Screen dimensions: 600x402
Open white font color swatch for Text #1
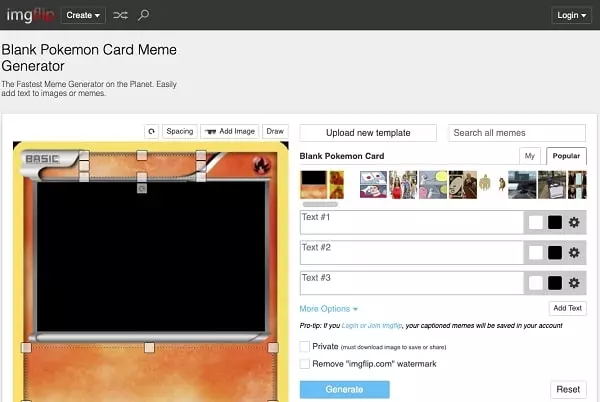coord(535,223)
